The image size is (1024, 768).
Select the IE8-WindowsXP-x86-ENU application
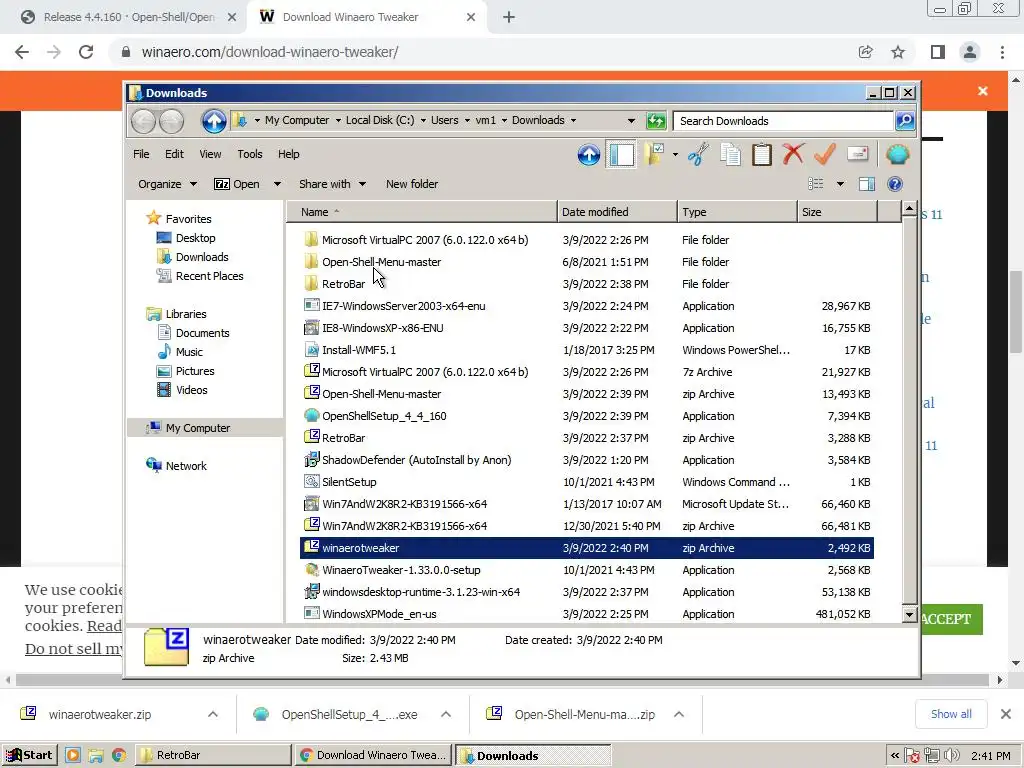coord(383,328)
